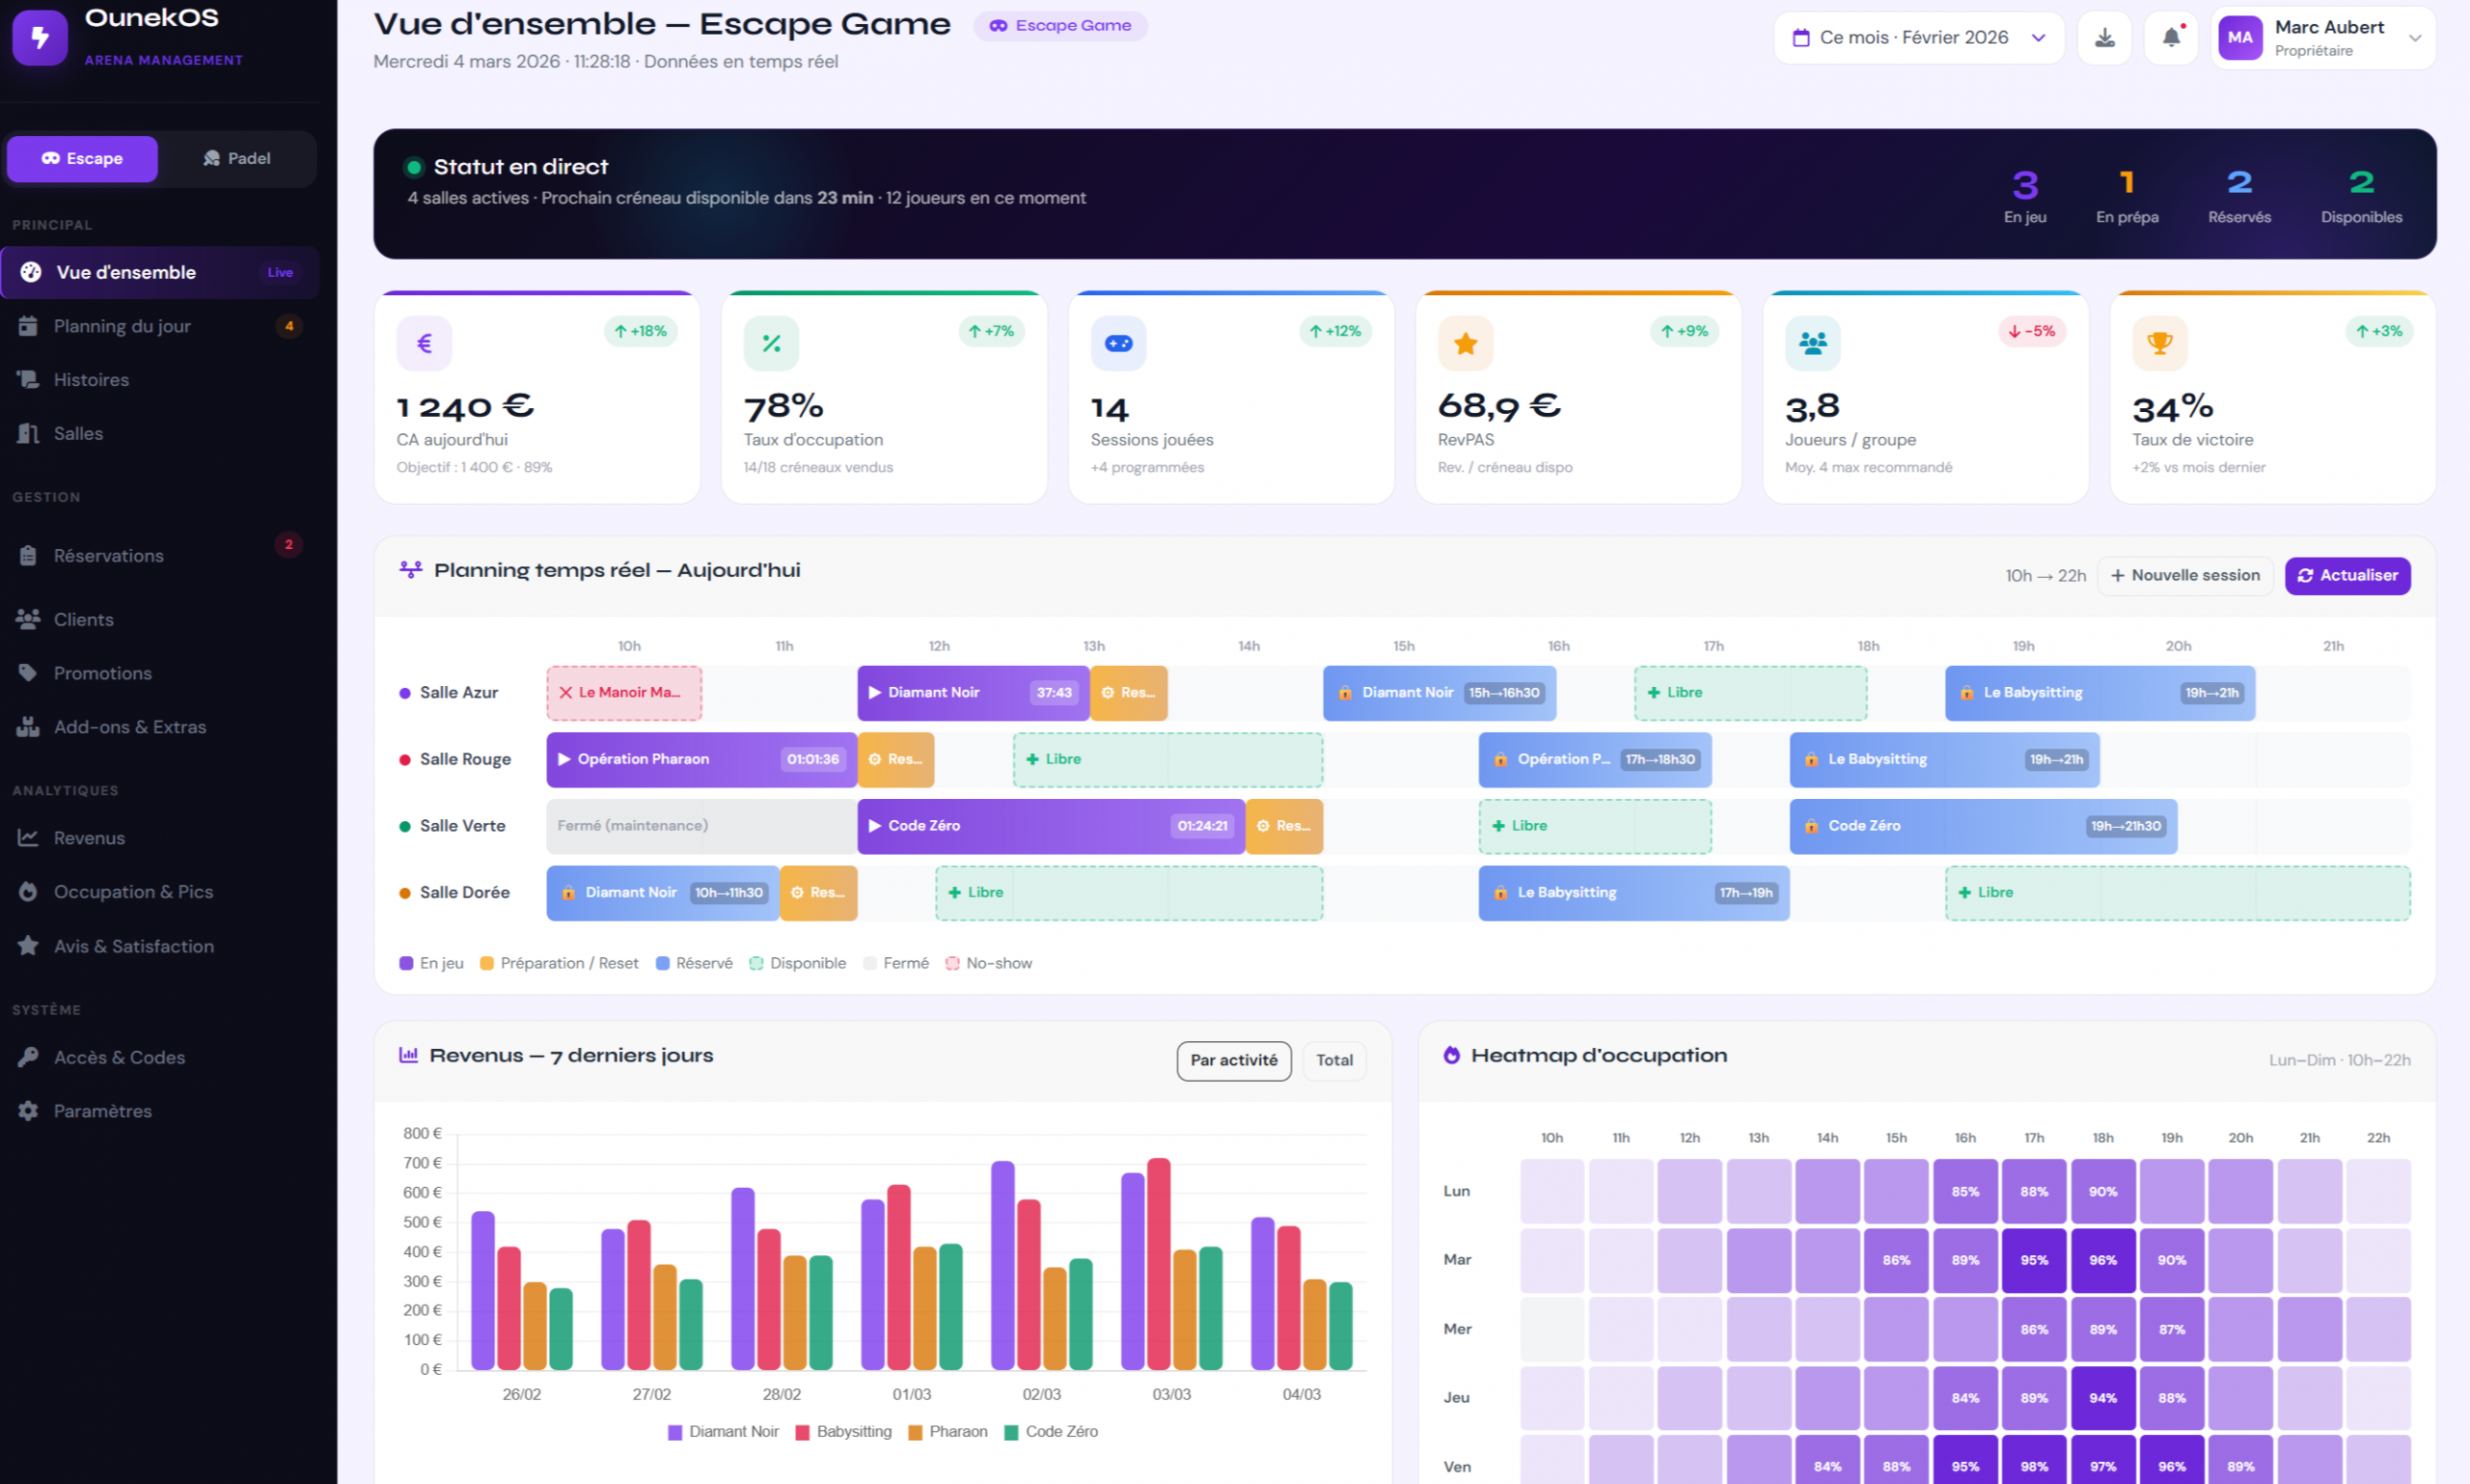Switch to Padel activity toggle
Image resolution: width=2470 pixels, height=1484 pixels.
237,158
